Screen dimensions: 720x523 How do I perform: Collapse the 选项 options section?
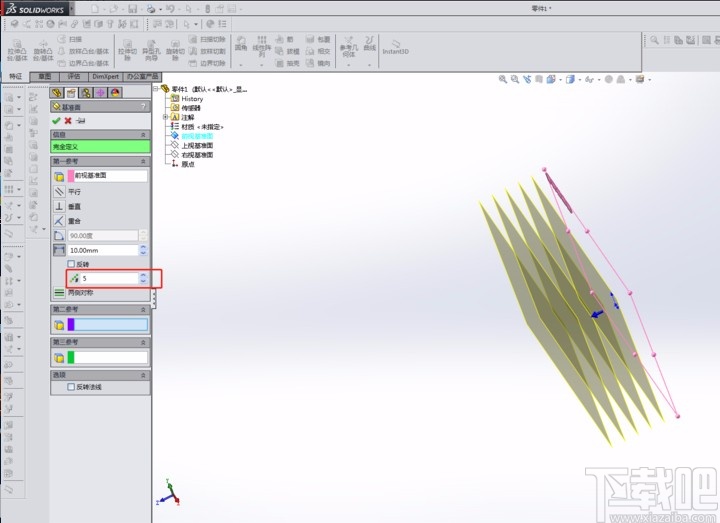click(143, 375)
